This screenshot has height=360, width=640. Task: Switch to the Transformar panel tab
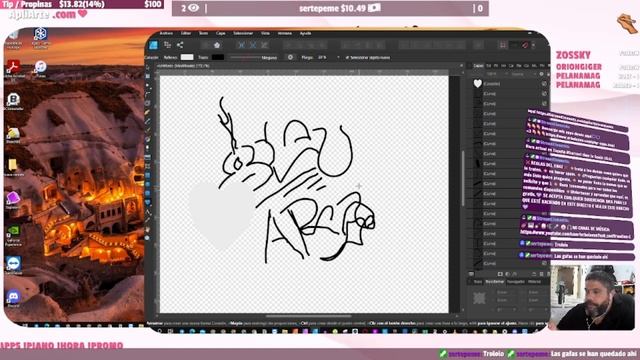[x=495, y=282]
